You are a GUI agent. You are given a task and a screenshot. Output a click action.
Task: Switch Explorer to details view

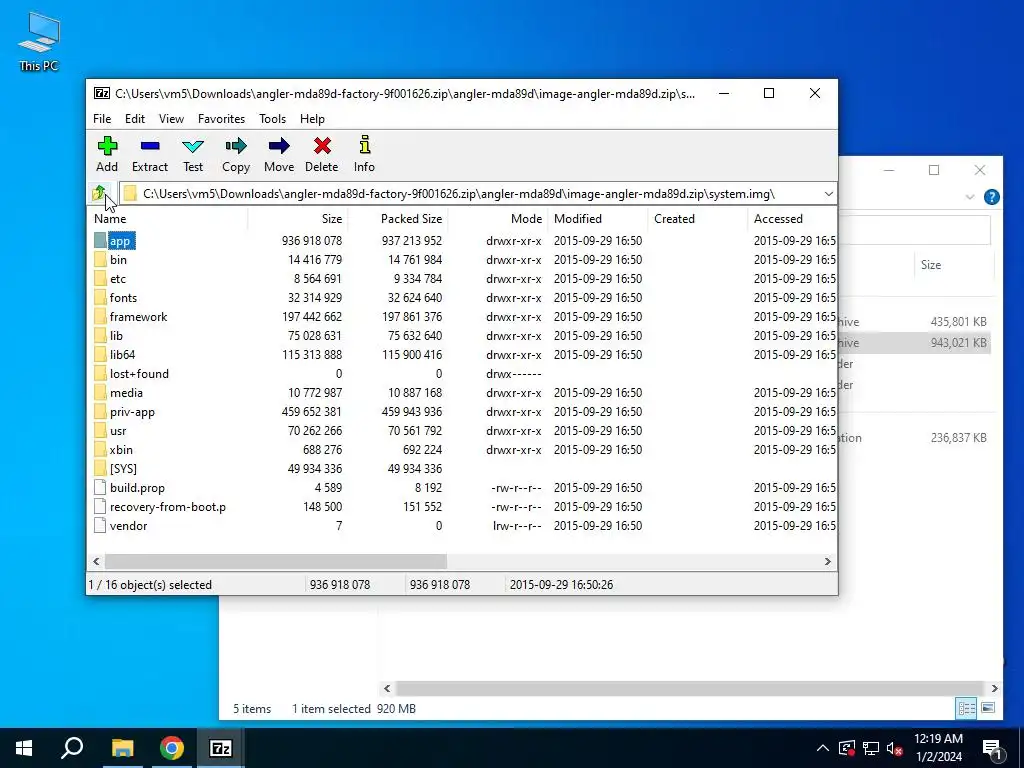click(967, 708)
